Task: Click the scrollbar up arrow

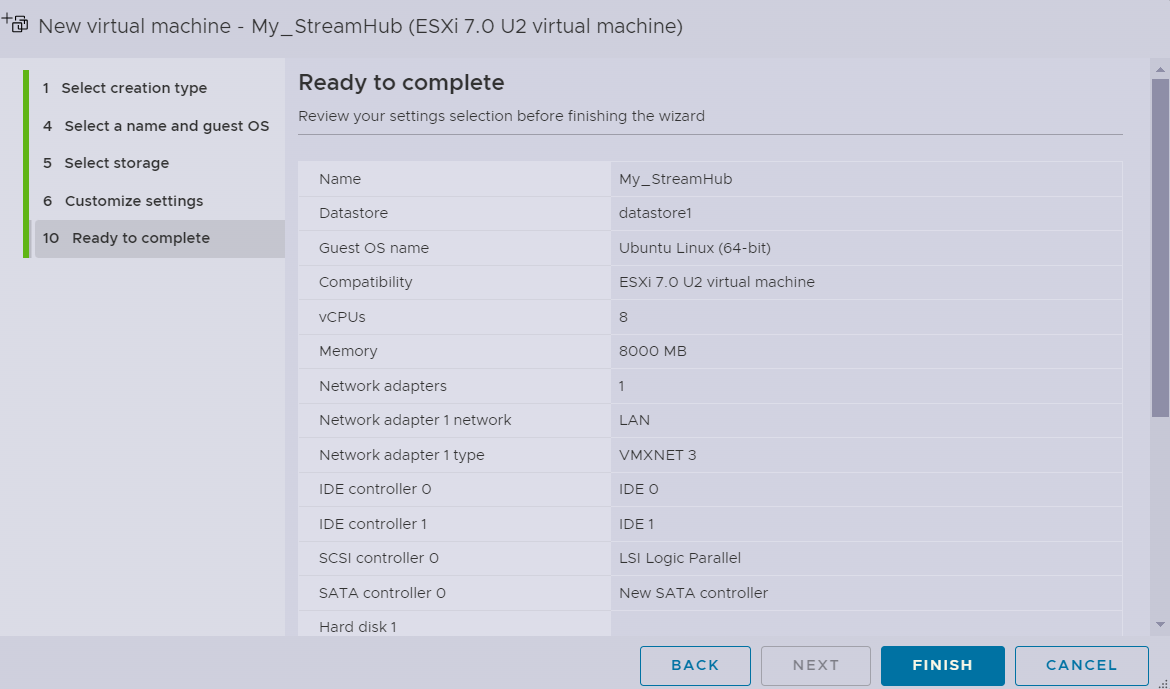Action: [1160, 69]
